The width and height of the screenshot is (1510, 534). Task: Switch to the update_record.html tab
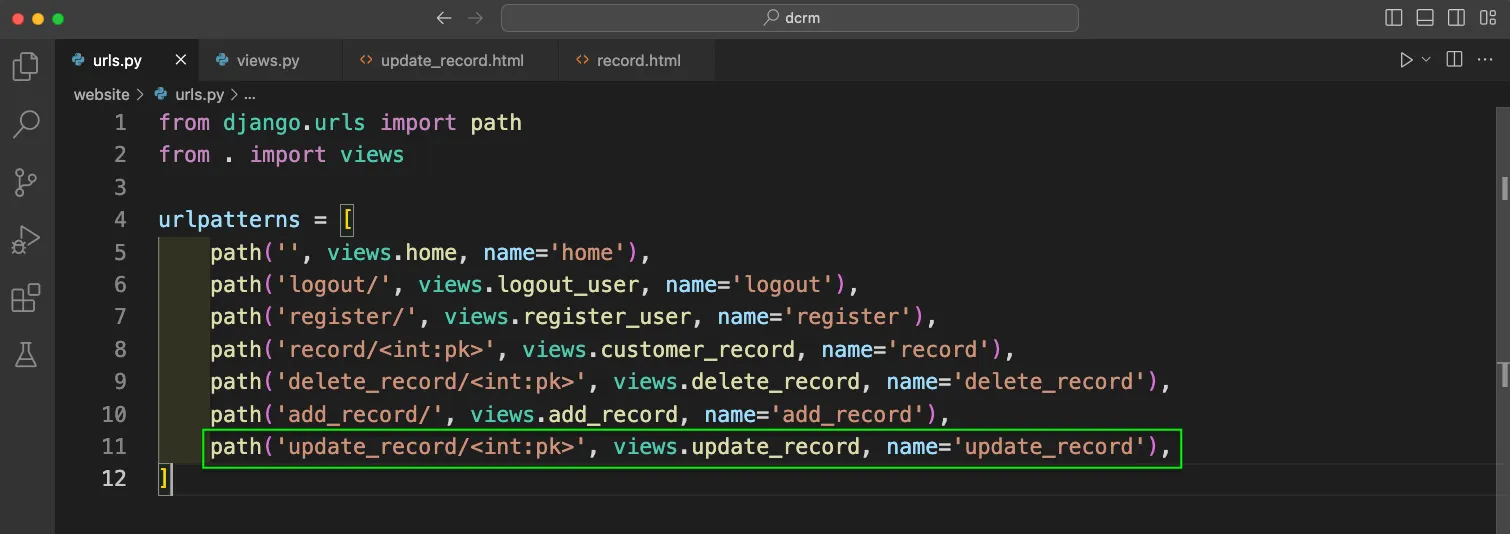[x=450, y=60]
